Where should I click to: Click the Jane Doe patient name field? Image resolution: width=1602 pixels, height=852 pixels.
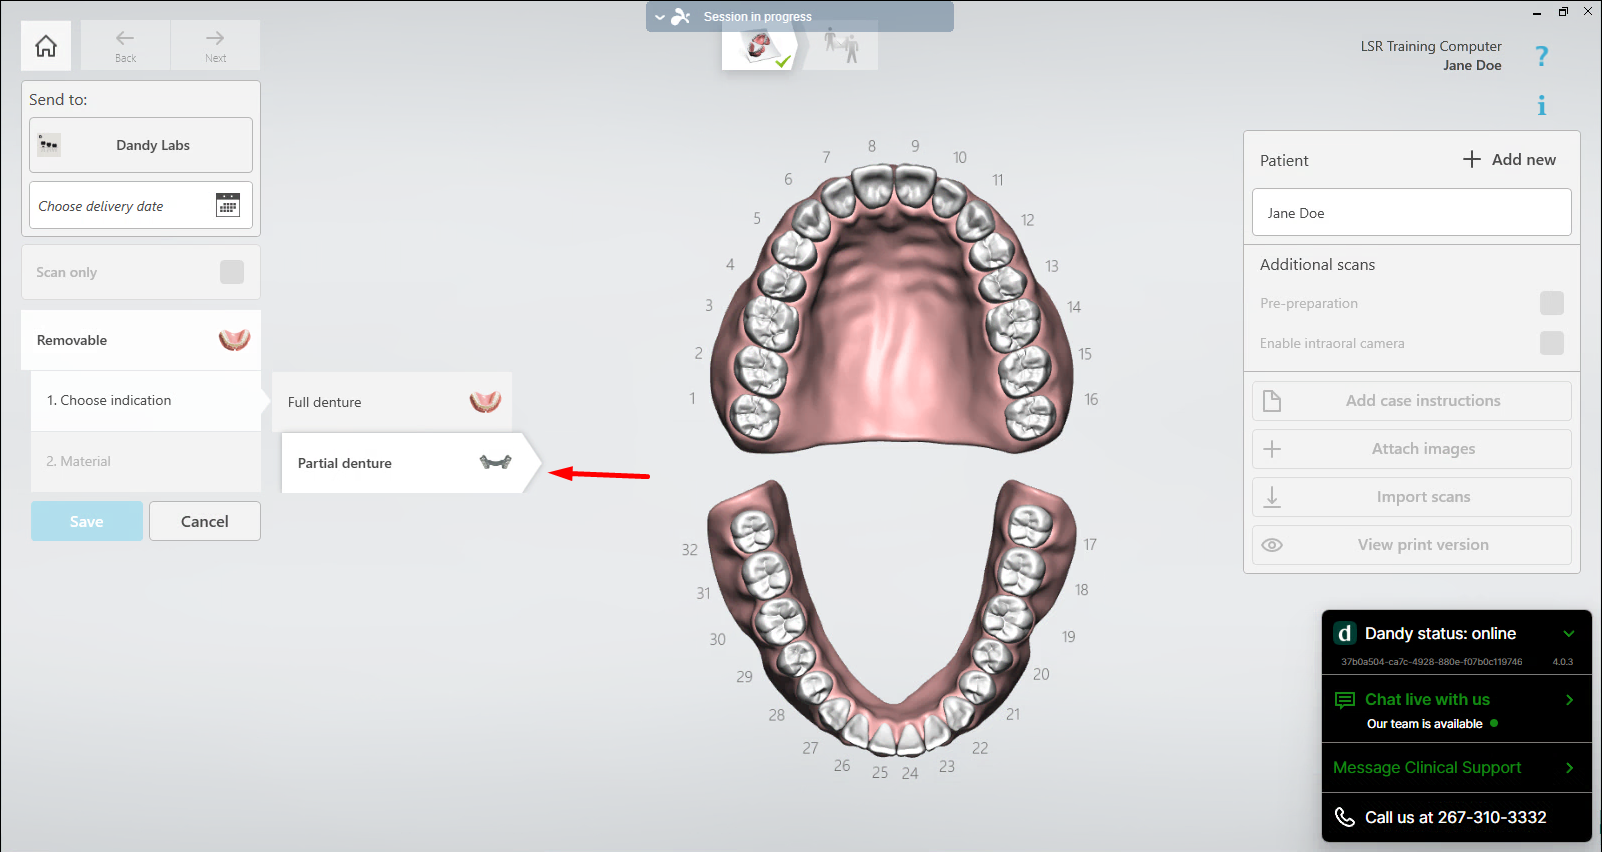click(x=1411, y=213)
